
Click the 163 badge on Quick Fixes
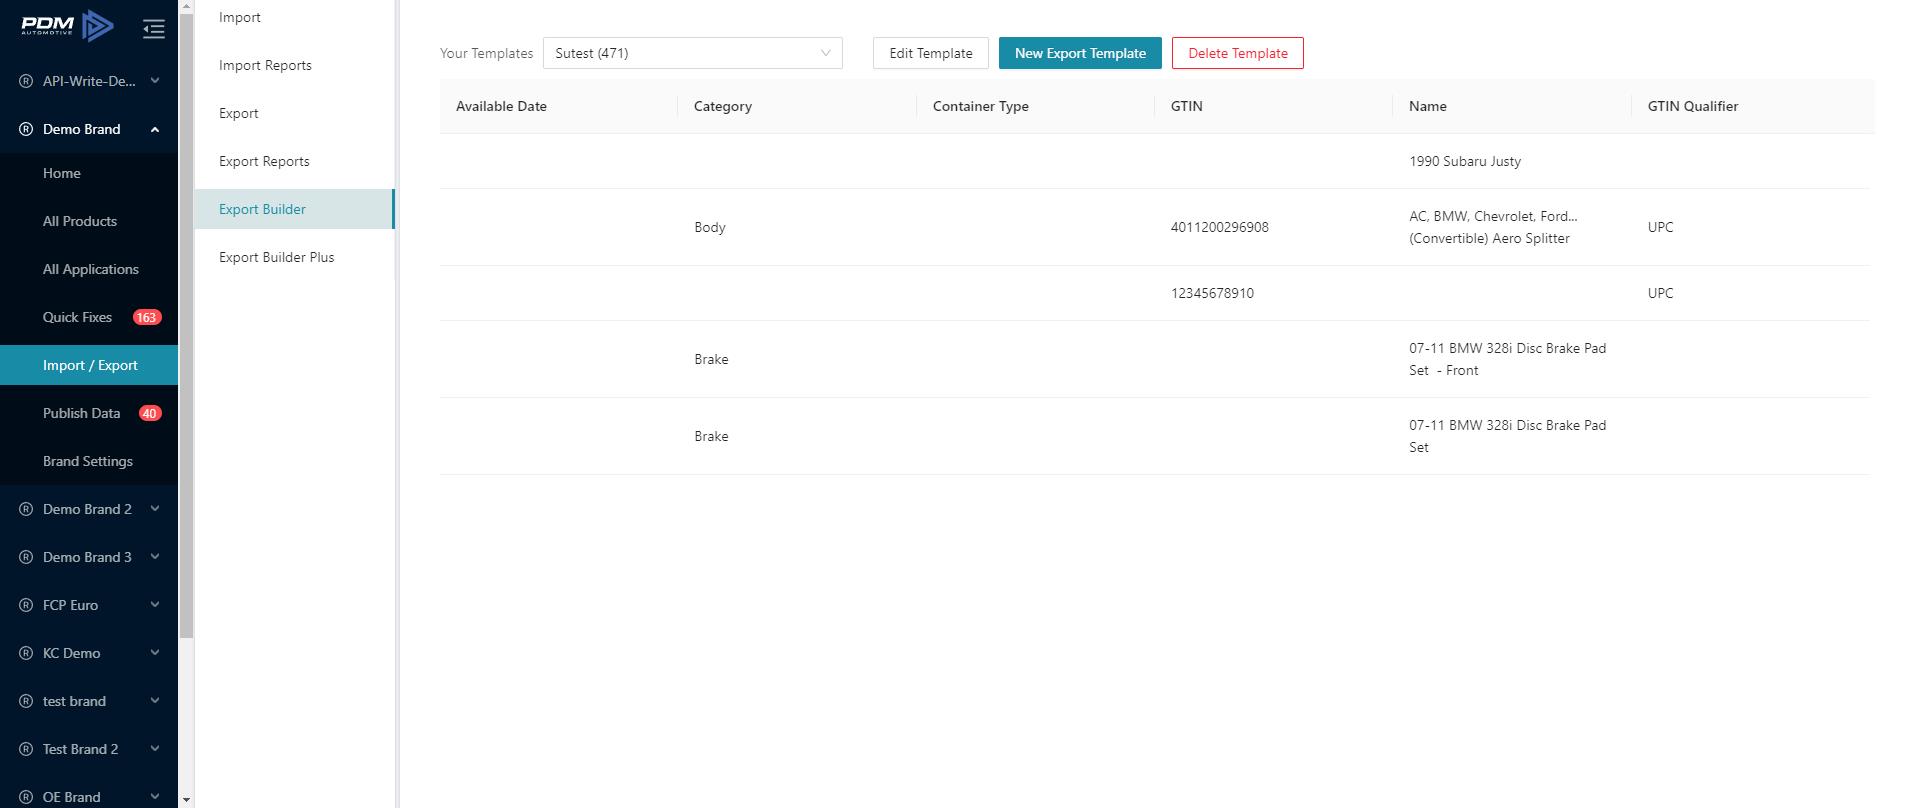147,317
